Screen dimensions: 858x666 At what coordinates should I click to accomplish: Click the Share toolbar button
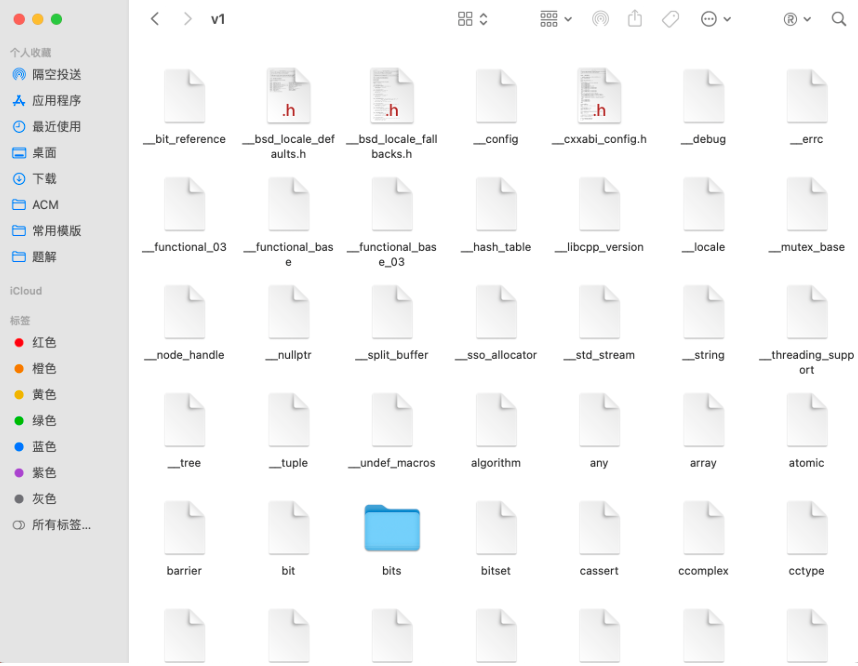click(635, 19)
